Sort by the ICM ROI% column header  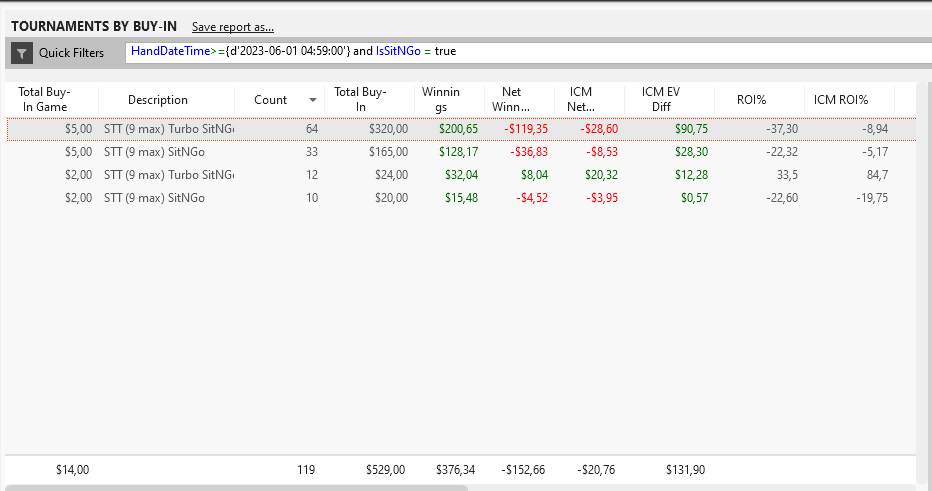click(x=840, y=100)
